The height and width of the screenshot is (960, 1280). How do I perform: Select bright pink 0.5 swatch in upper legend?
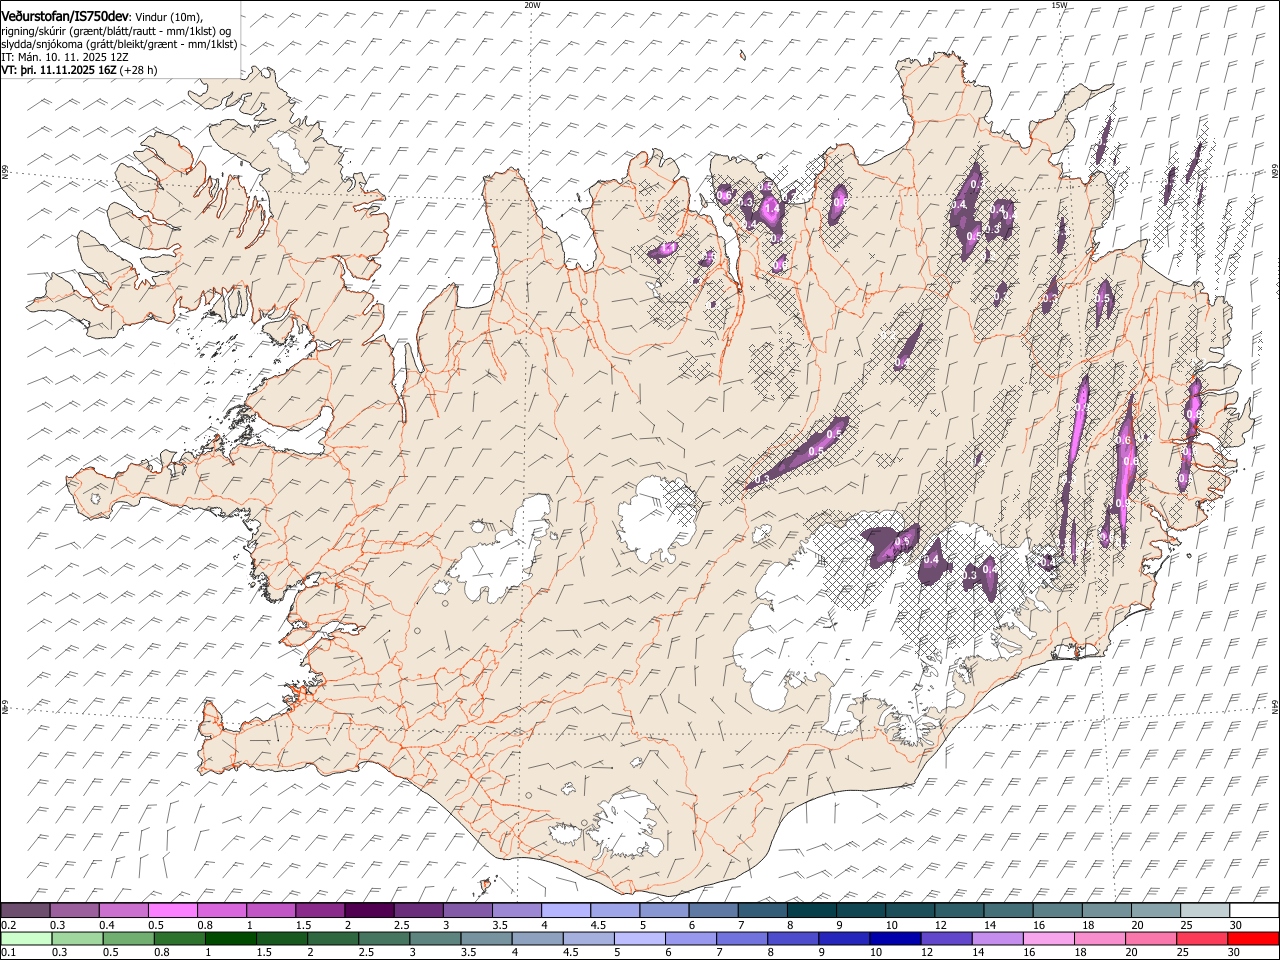[x=172, y=911]
